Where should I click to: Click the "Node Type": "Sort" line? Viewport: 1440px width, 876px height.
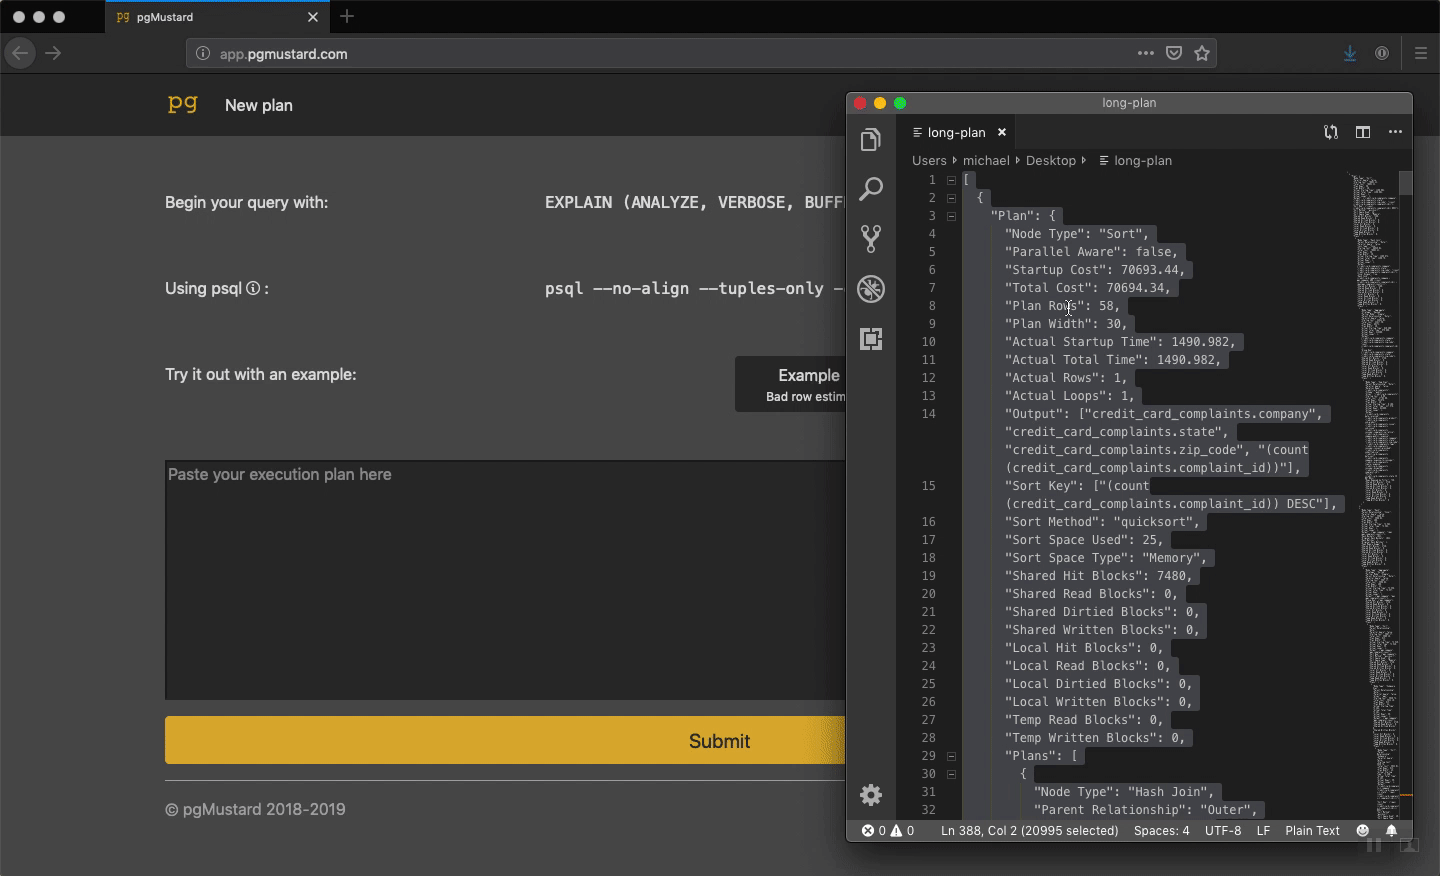click(x=1078, y=234)
